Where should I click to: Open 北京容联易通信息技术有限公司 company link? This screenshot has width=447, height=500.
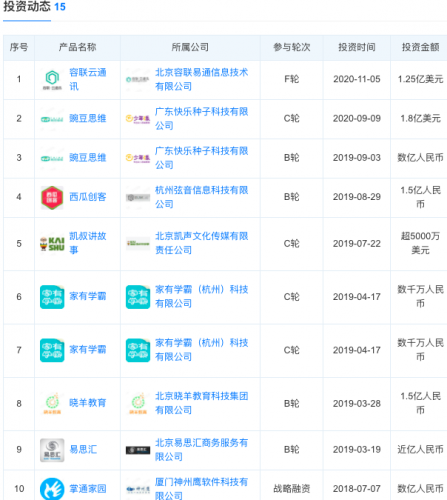point(201,79)
